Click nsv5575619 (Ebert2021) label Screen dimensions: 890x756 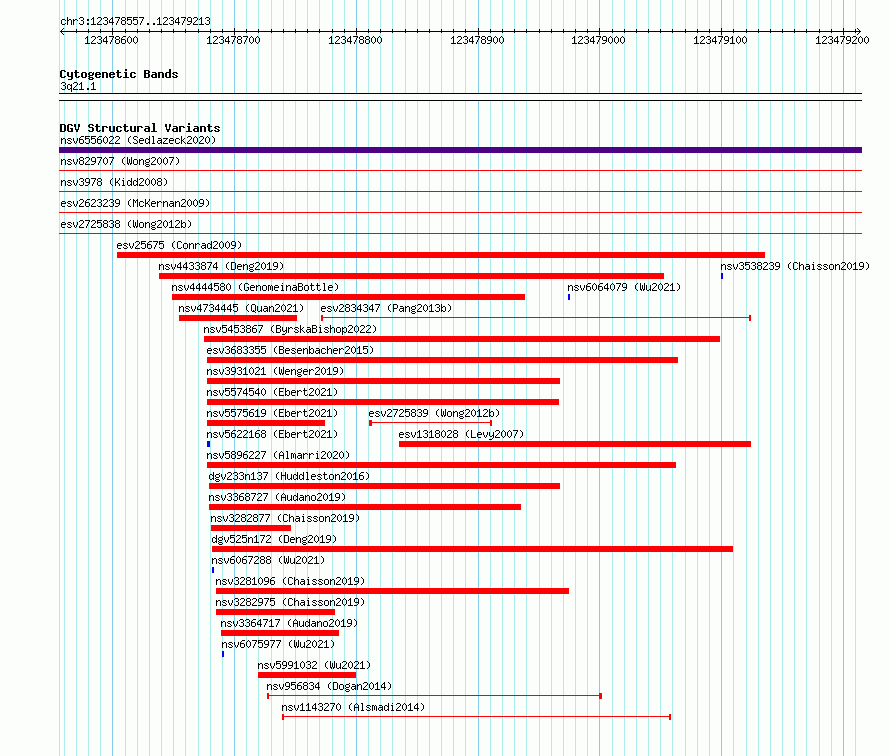tap(272, 413)
